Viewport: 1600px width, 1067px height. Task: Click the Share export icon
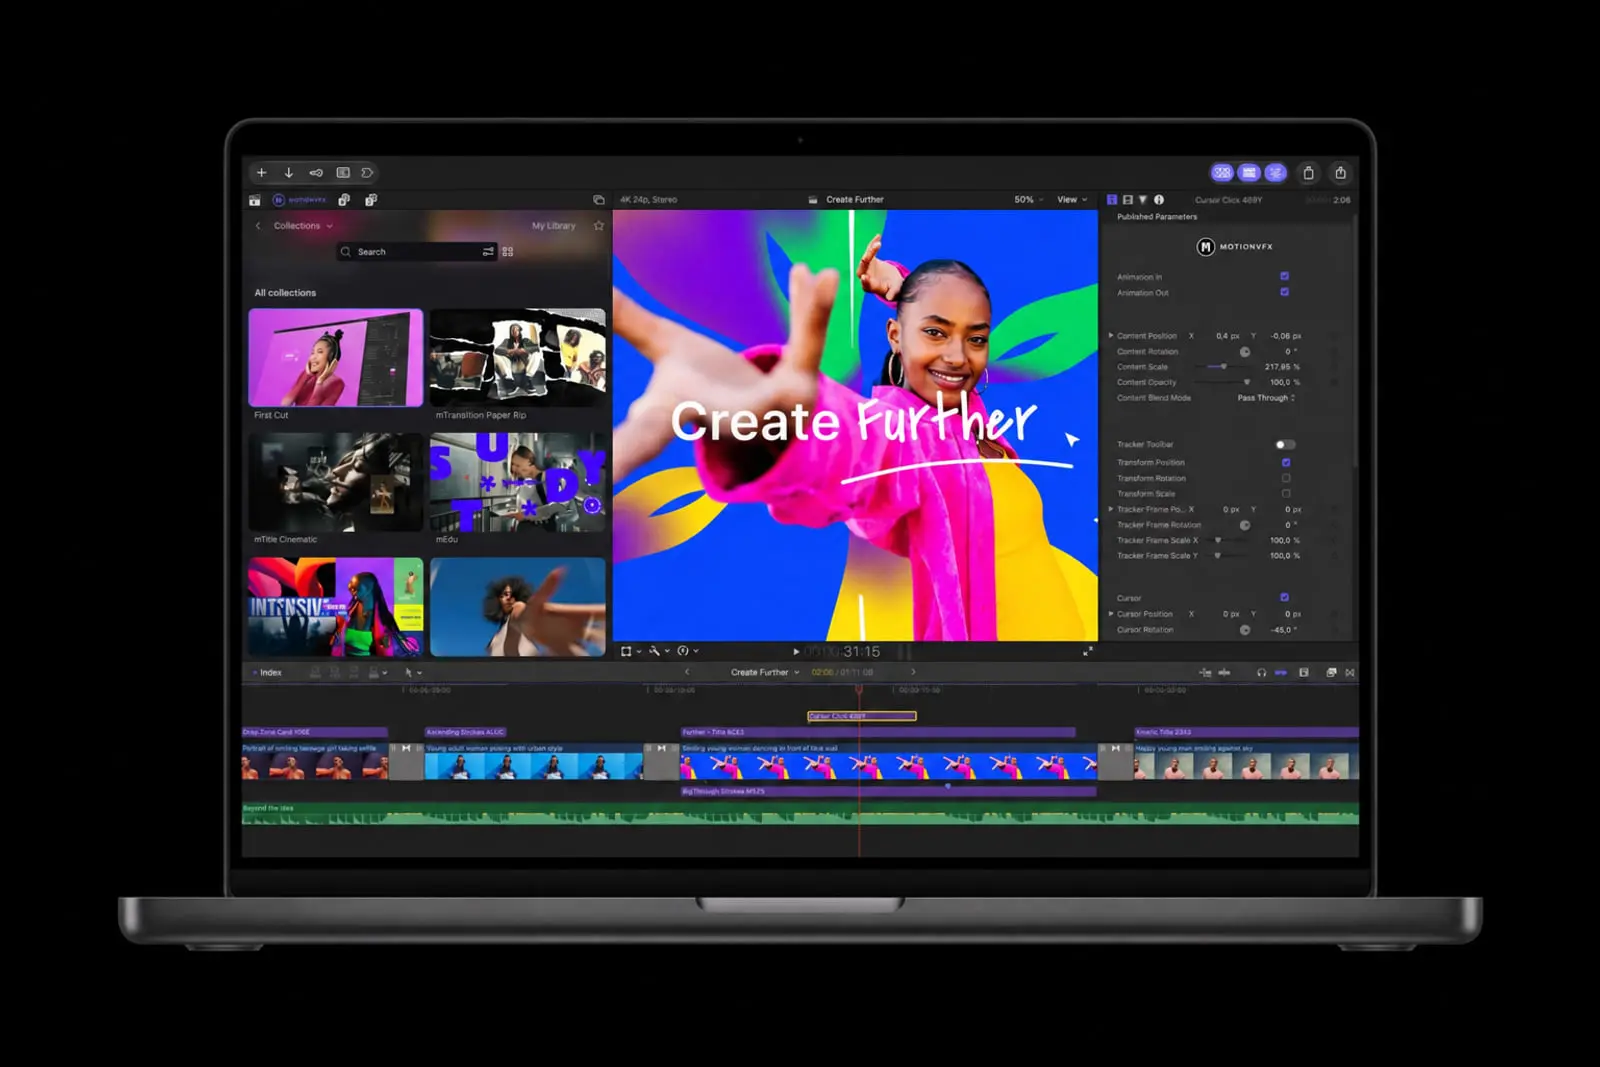1341,173
